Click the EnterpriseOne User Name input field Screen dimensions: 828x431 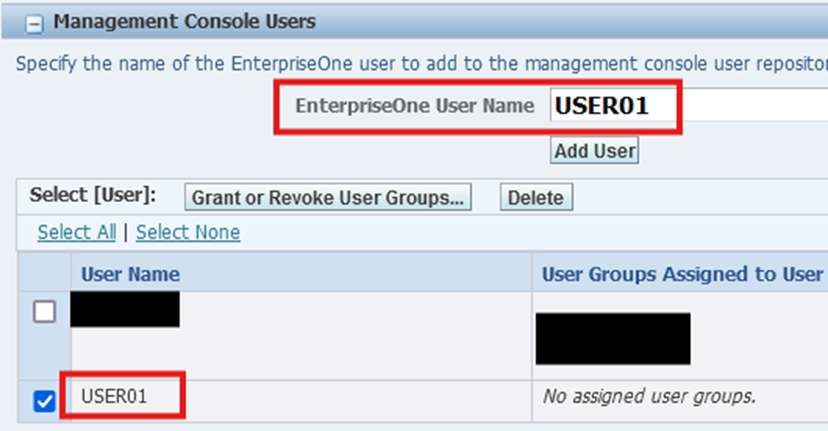(689, 106)
